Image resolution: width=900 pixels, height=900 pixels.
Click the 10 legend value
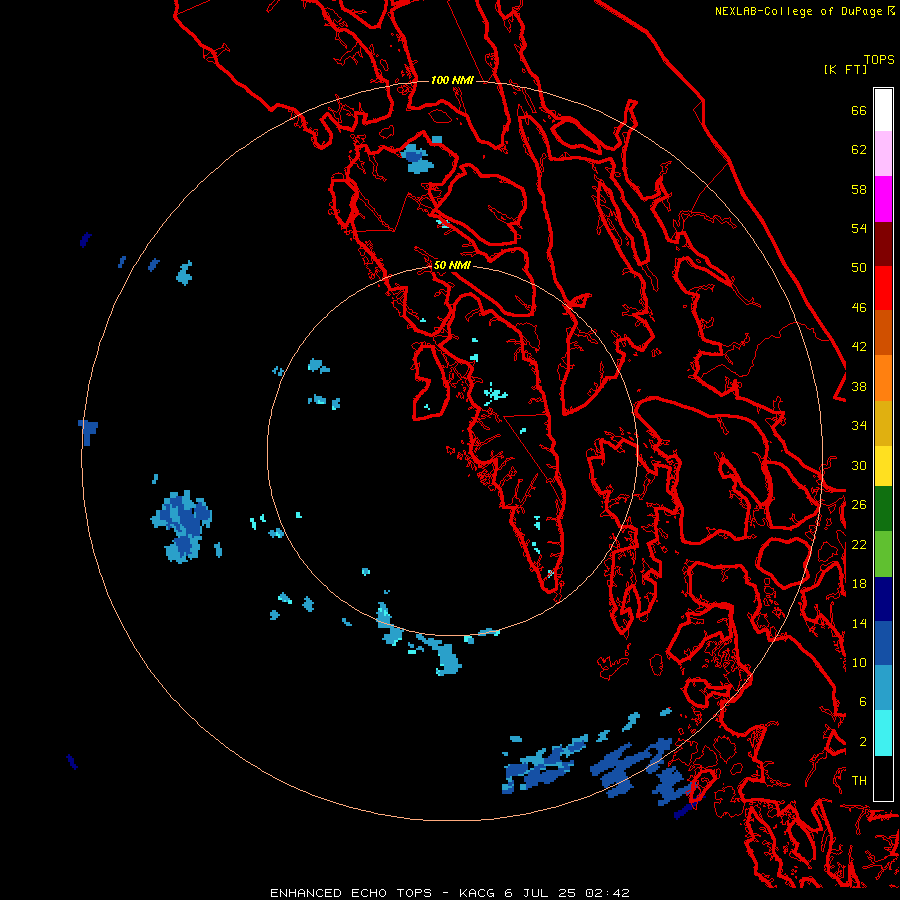(x=859, y=663)
